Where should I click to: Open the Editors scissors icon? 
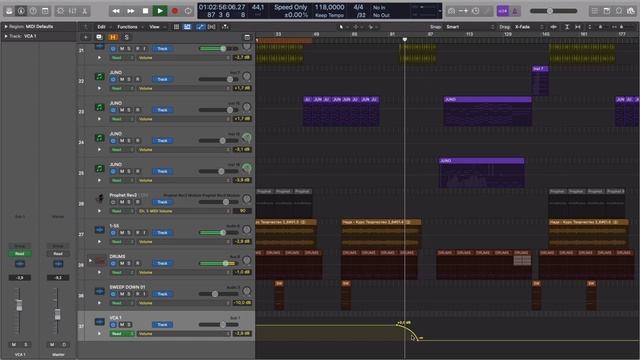(x=84, y=11)
